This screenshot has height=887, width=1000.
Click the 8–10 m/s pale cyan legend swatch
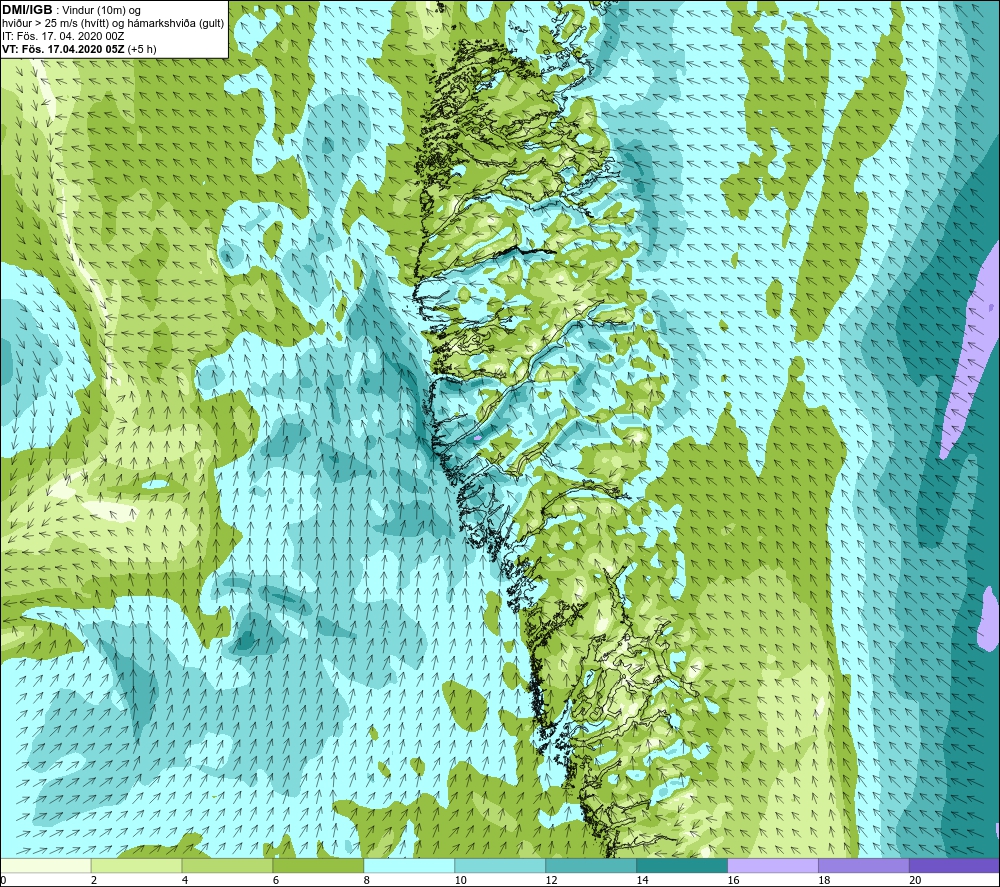tap(409, 865)
